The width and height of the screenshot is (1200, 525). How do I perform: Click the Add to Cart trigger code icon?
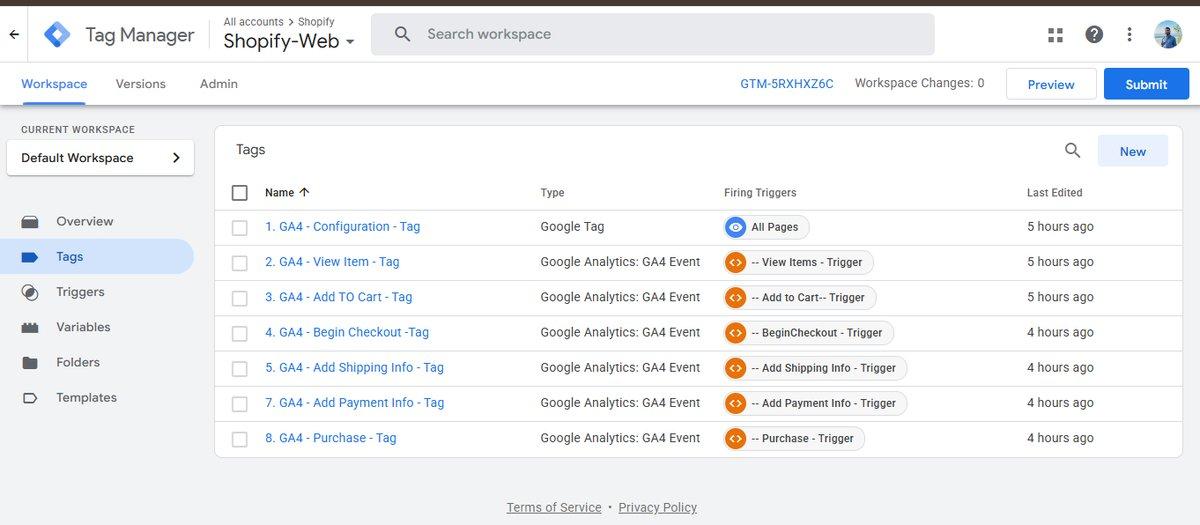click(735, 297)
